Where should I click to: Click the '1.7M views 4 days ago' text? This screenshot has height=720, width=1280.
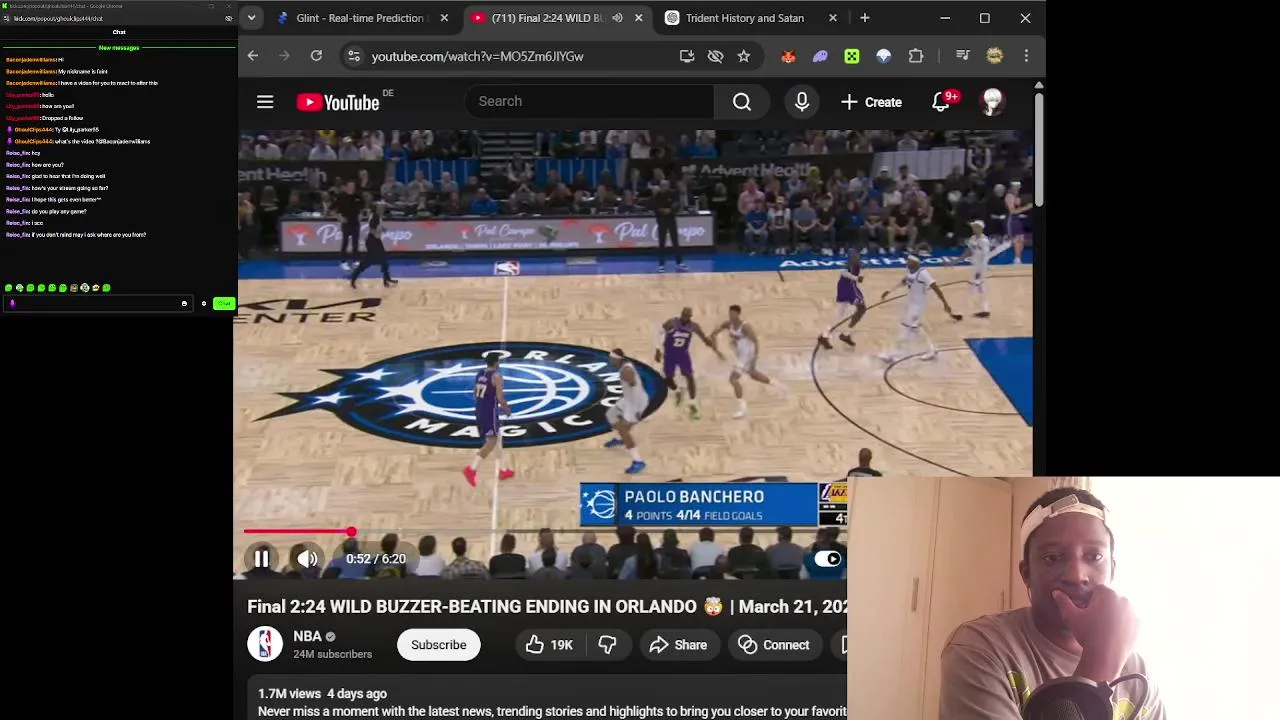(322, 693)
